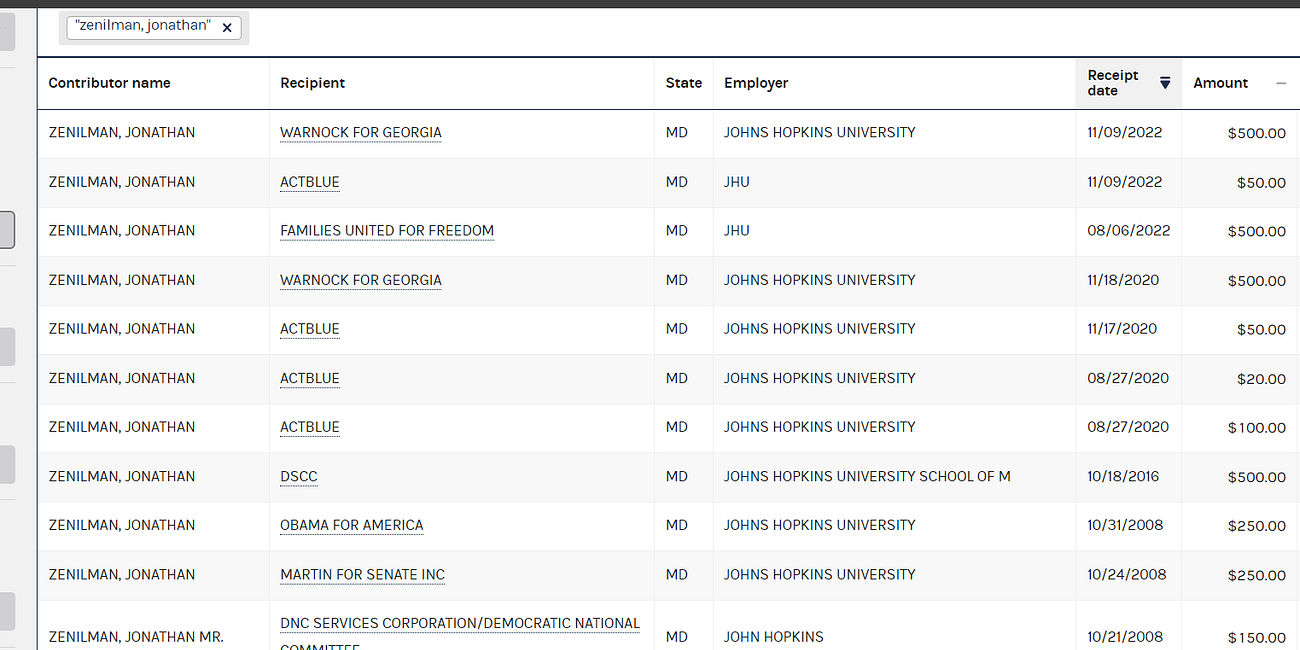Viewport: 1300px width, 650px height.
Task: Click the Amount column header
Action: pos(1220,83)
